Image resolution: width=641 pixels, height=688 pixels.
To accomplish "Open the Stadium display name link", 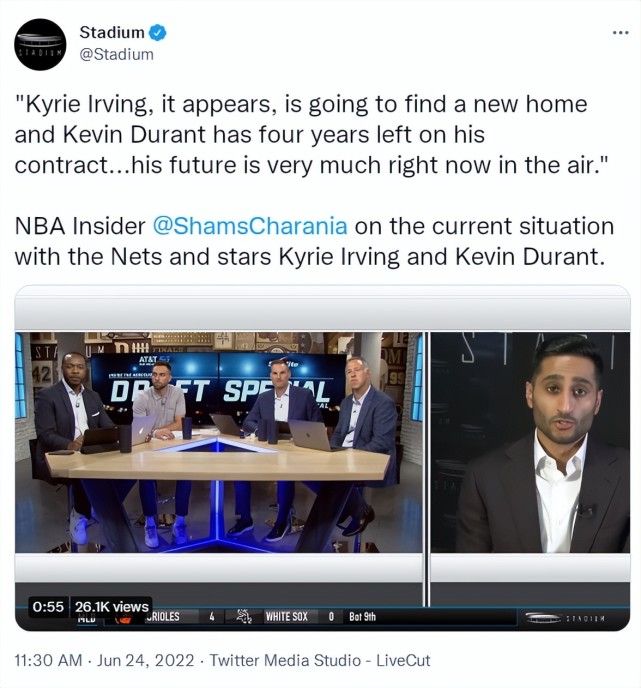I will [112, 32].
